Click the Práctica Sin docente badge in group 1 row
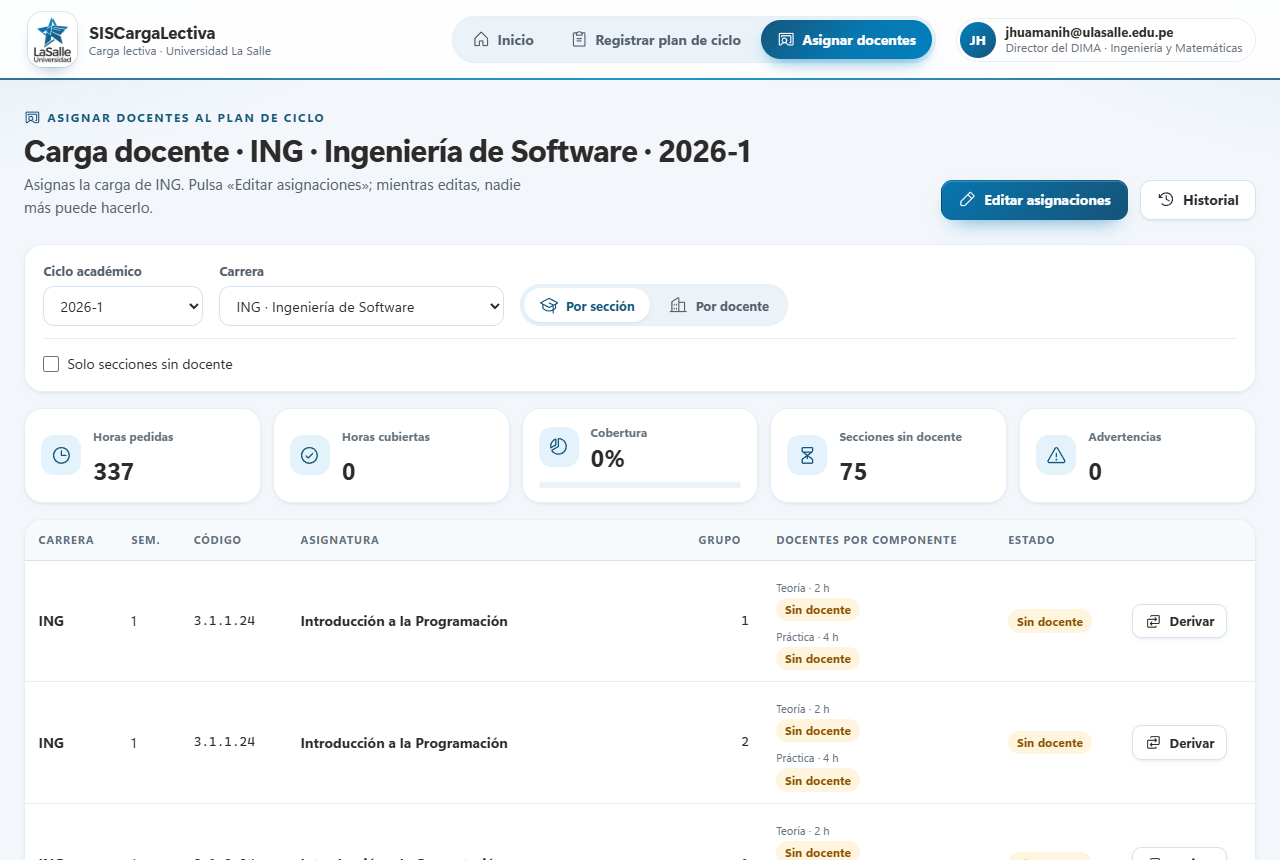Screen dimensions: 1280x860 (x=818, y=659)
